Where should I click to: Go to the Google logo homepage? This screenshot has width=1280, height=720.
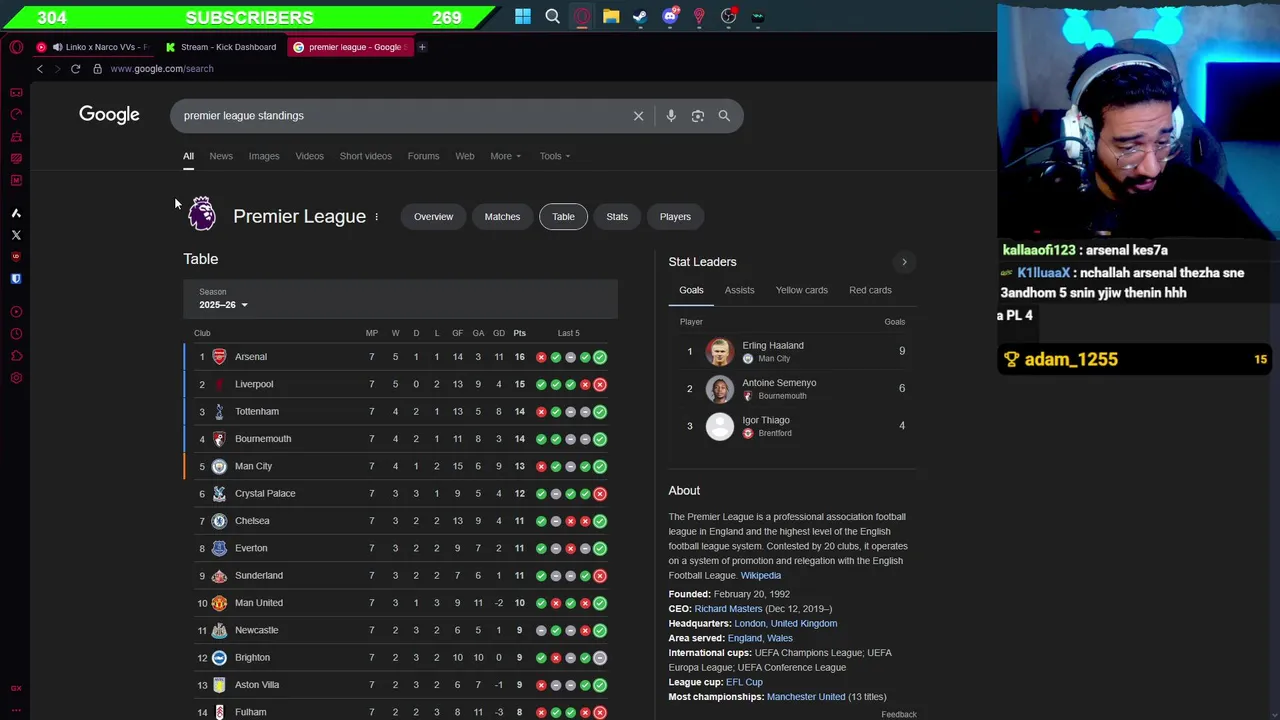109,115
